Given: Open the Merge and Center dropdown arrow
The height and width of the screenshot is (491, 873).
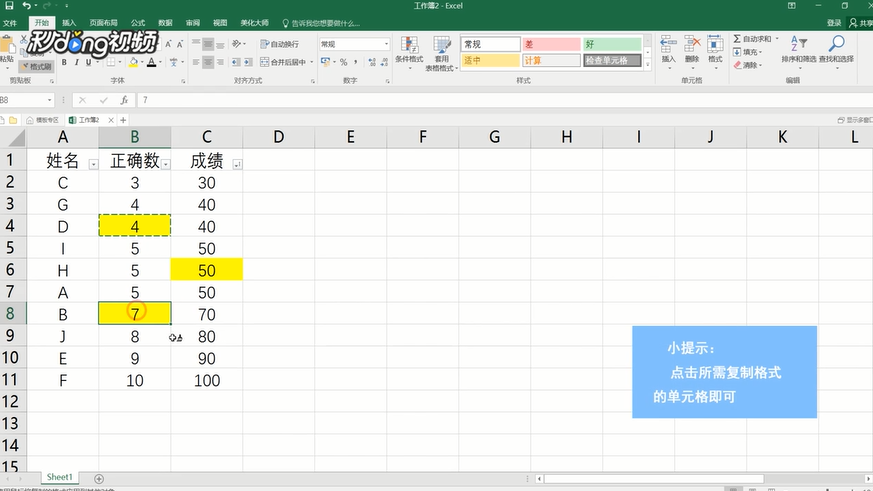Looking at the screenshot, I should click(x=312, y=62).
